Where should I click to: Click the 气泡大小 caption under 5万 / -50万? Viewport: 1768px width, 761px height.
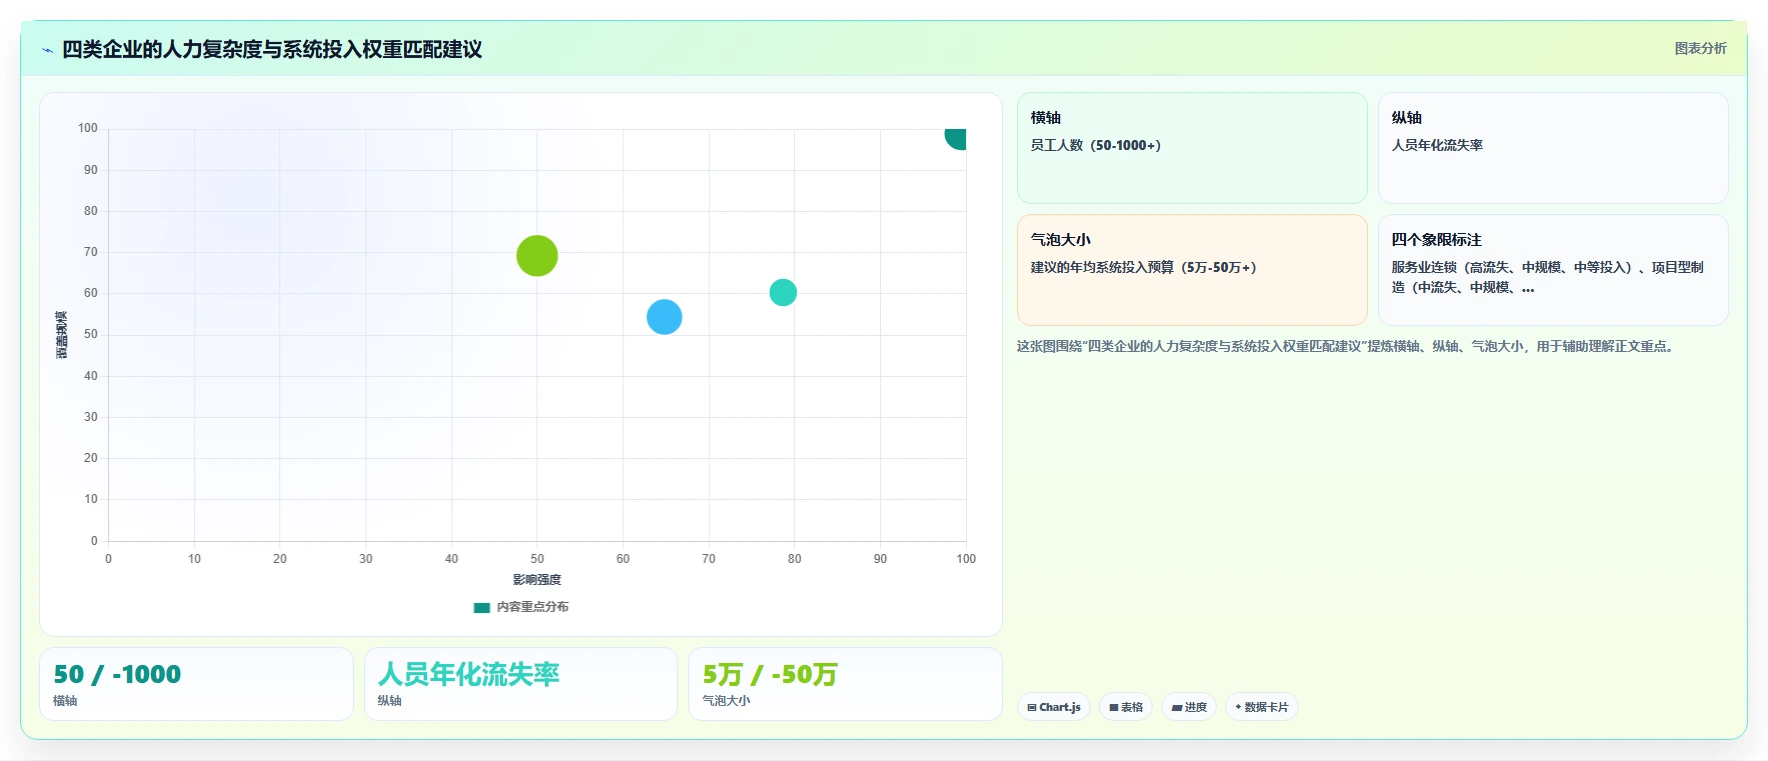click(x=726, y=701)
